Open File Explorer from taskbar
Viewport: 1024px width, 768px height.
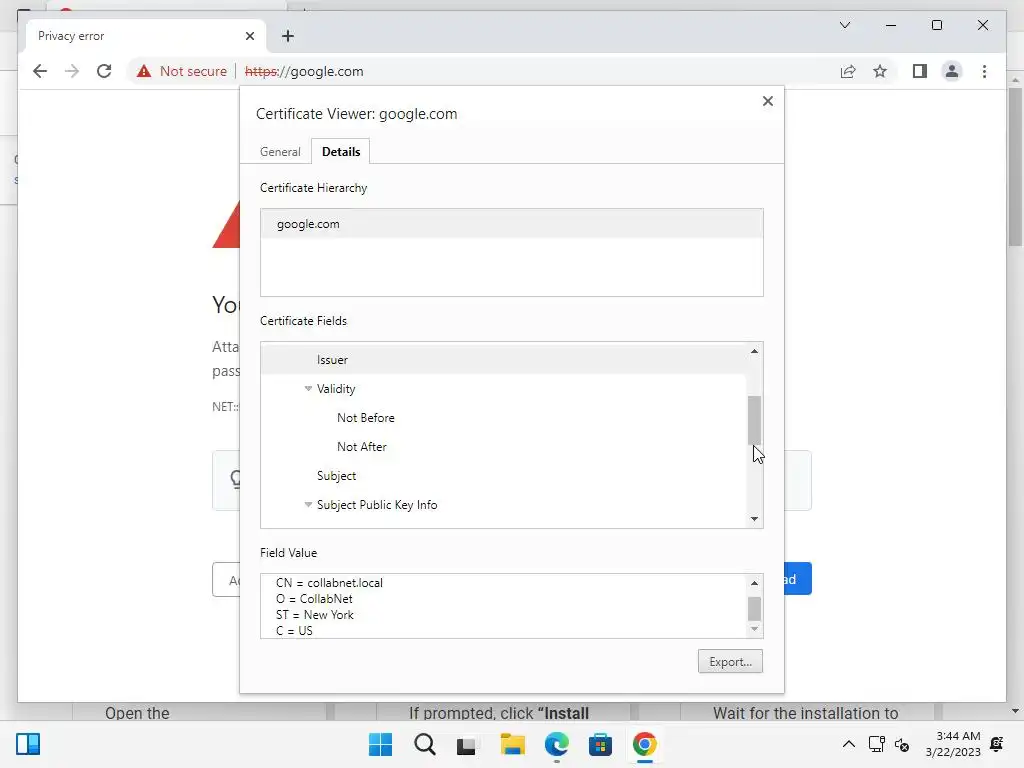click(x=513, y=744)
